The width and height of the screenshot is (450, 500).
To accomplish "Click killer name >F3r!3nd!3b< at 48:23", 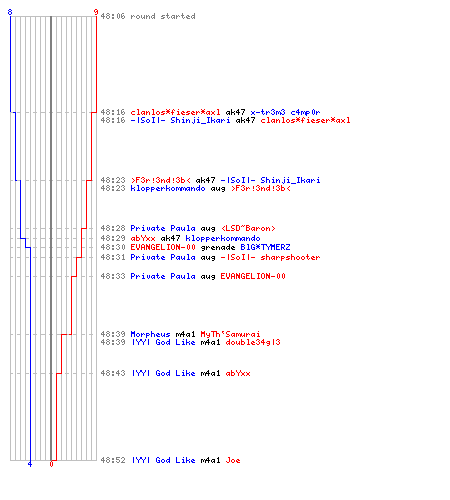I will 160,180.
